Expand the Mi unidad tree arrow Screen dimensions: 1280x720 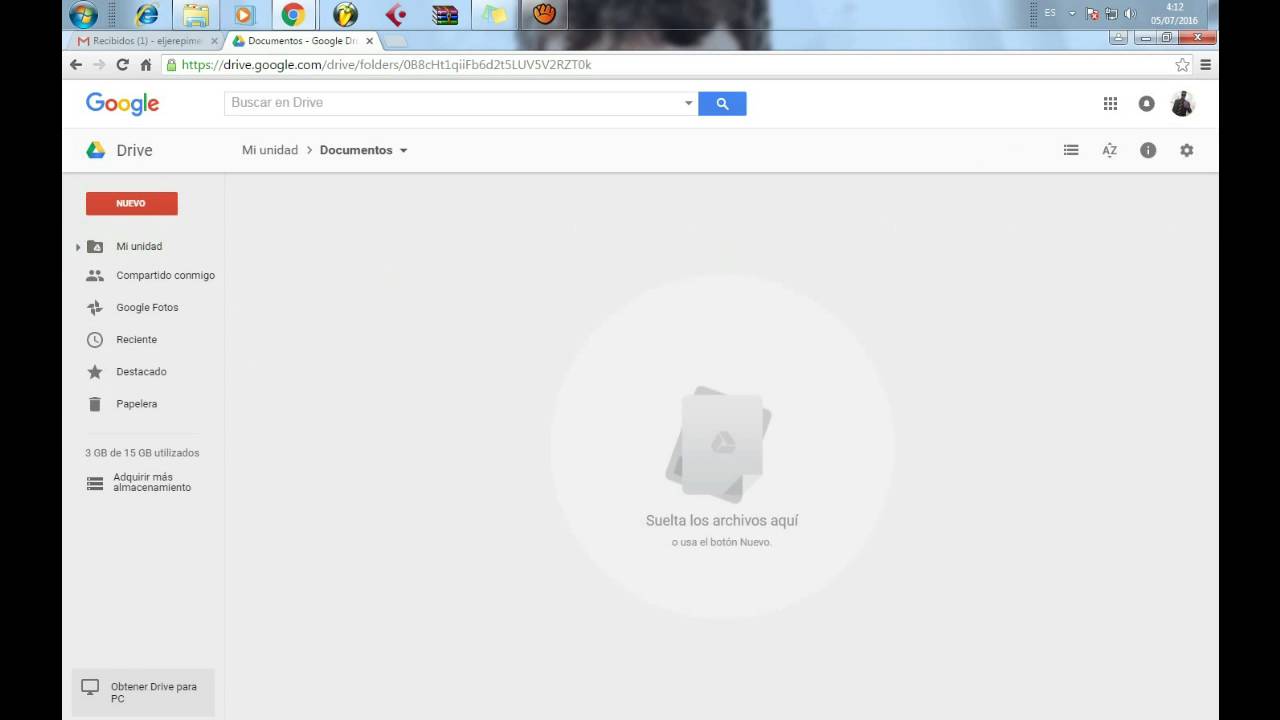tap(78, 246)
